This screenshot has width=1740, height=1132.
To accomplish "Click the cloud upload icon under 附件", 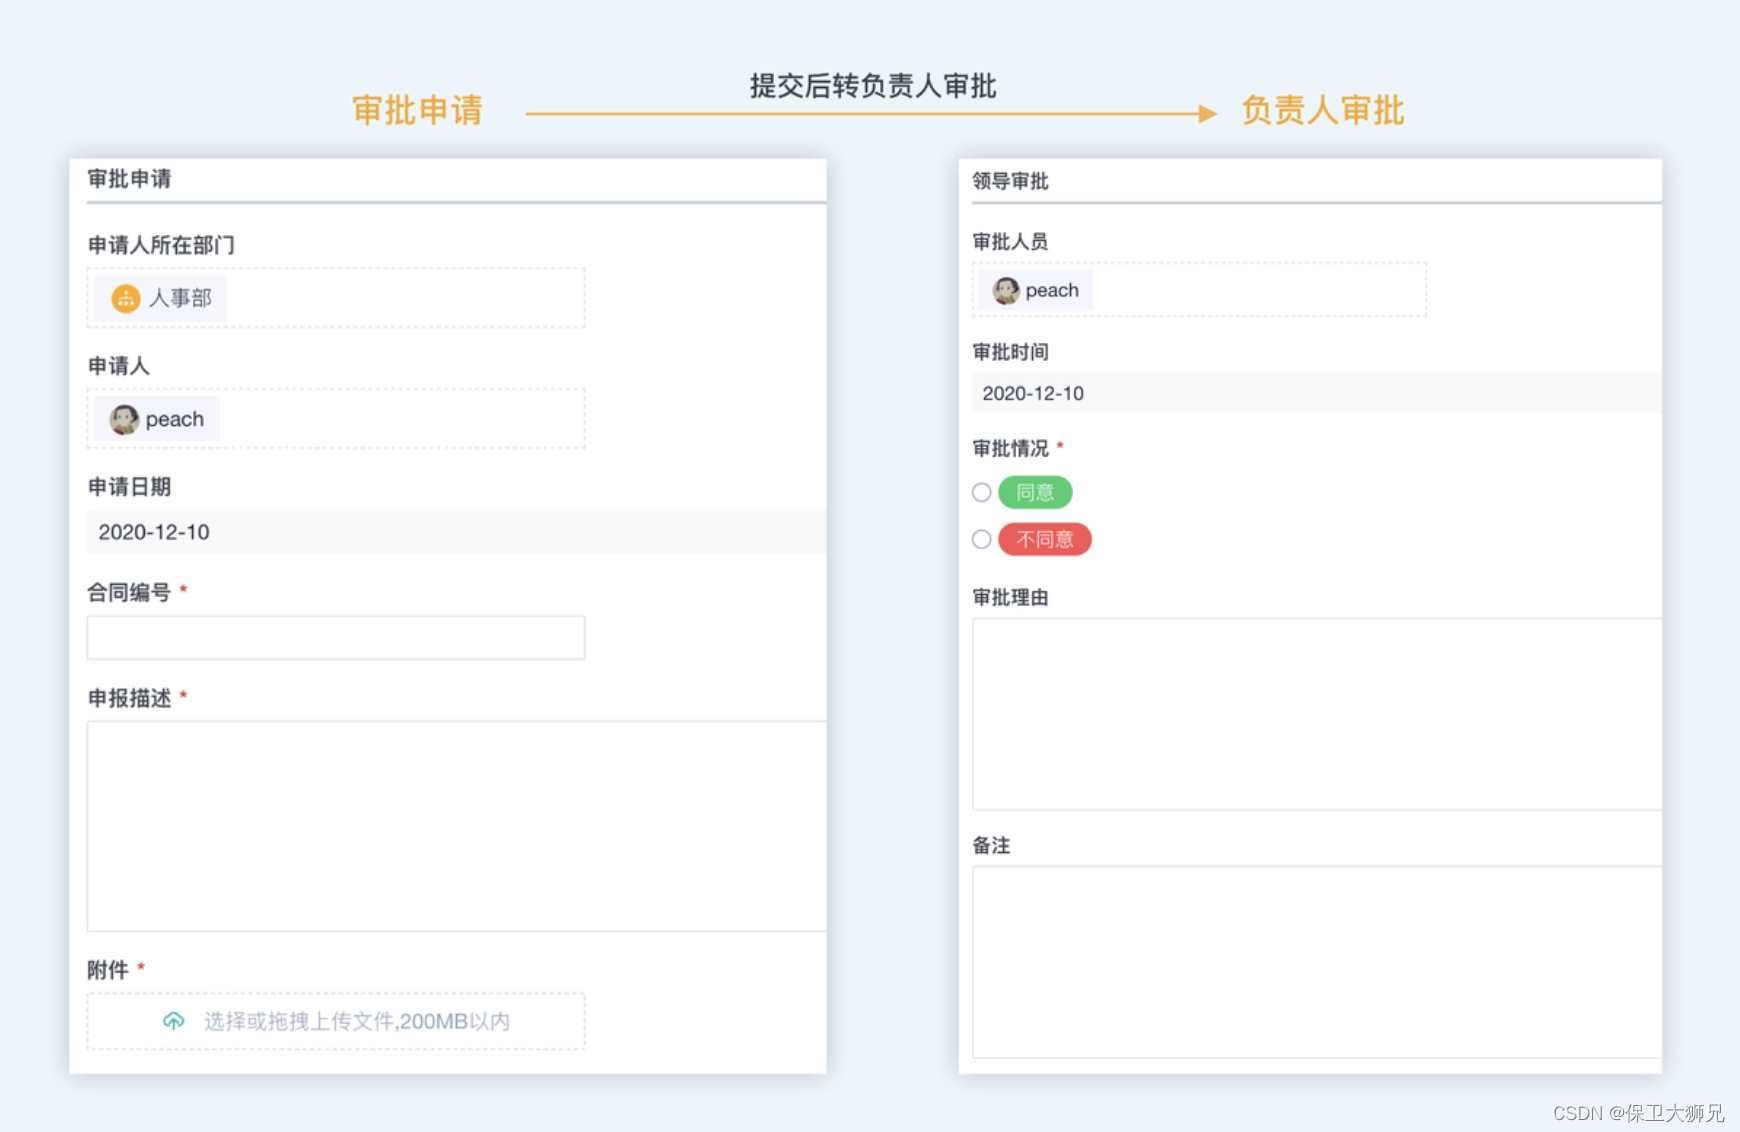I will coord(174,1021).
